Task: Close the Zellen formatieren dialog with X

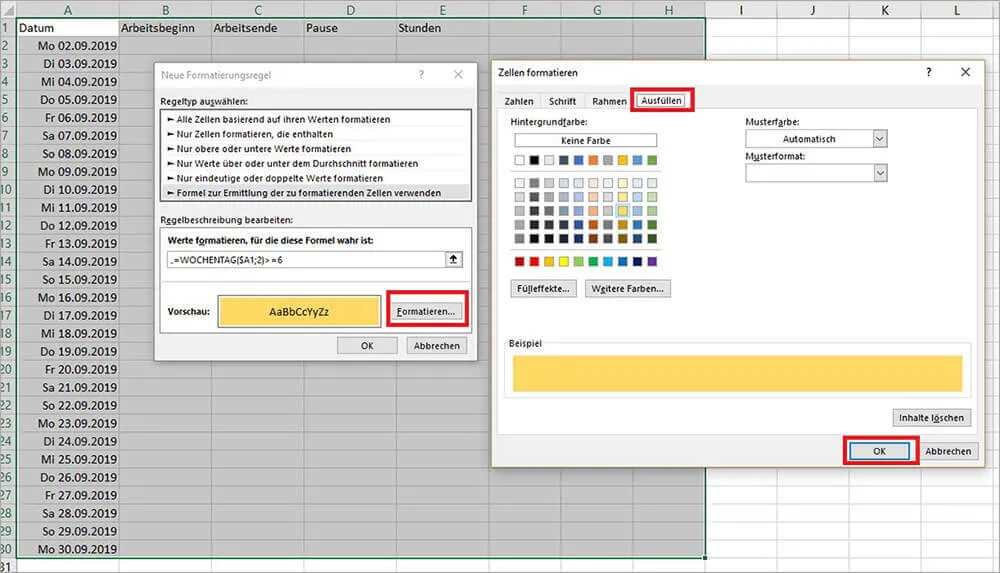Action: point(964,73)
